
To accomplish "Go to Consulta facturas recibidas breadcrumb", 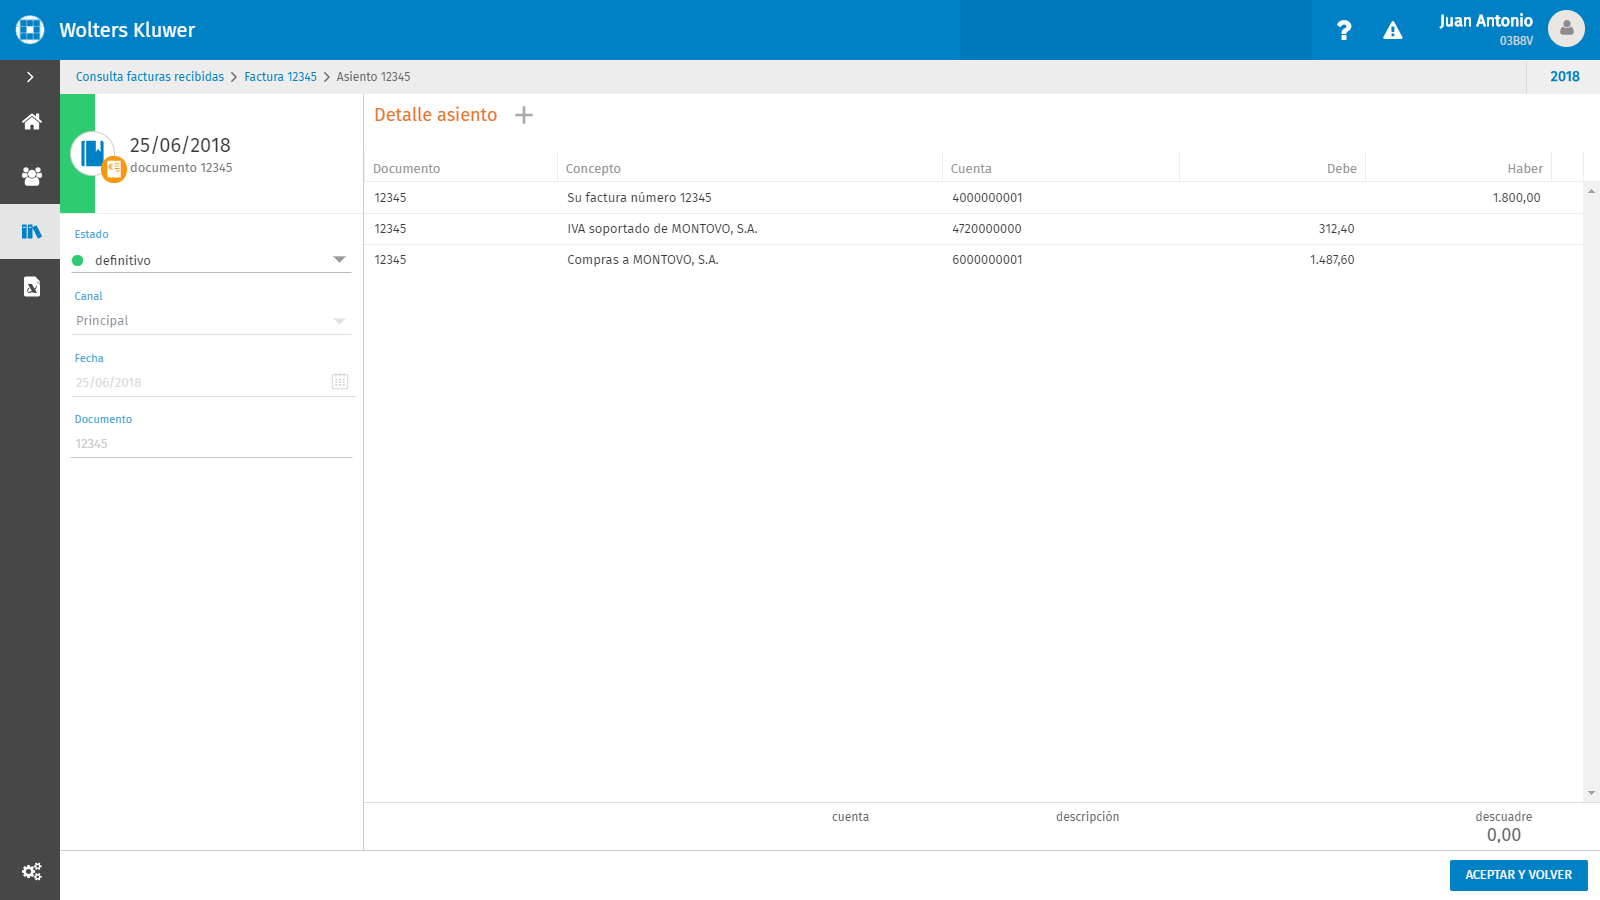I will 150,77.
